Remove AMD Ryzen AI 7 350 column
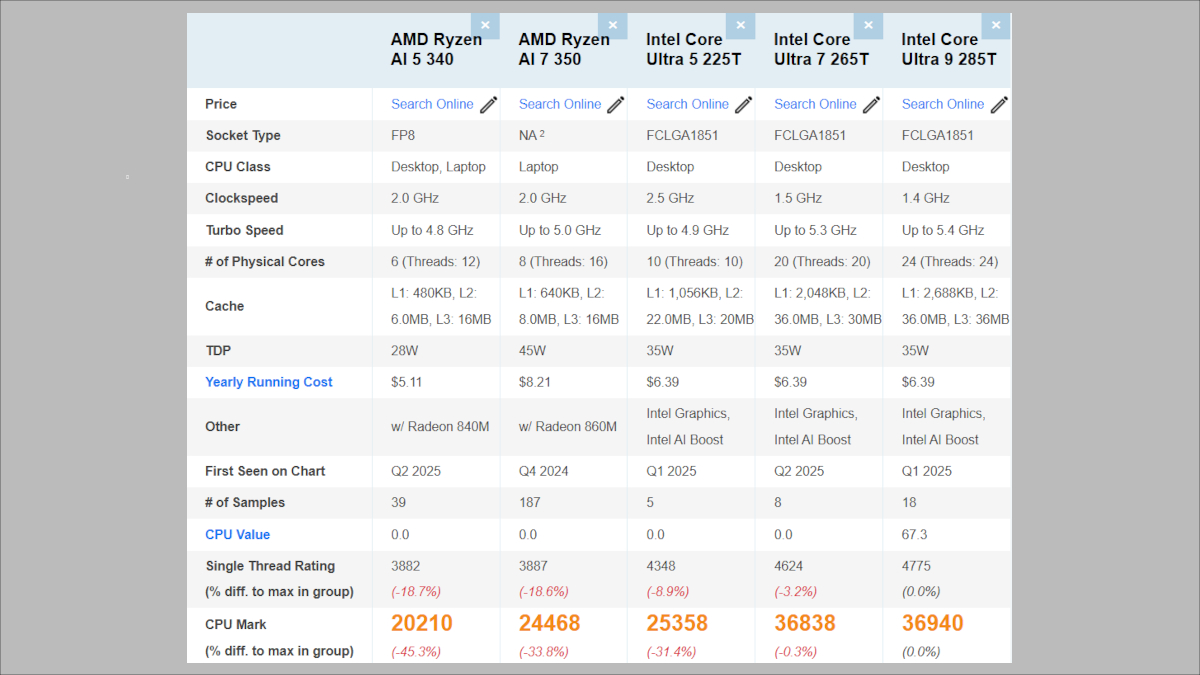 (613, 26)
